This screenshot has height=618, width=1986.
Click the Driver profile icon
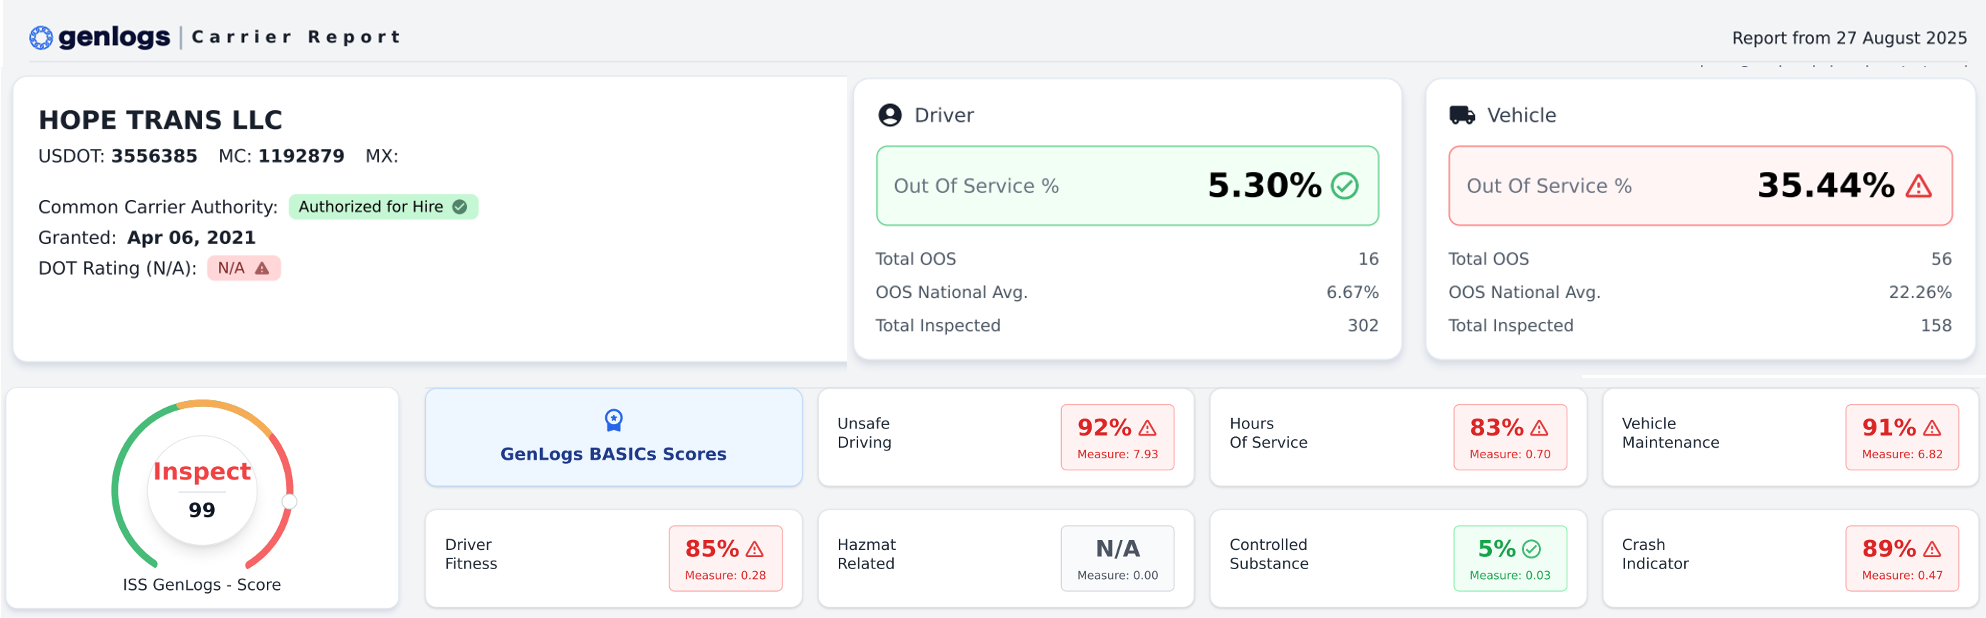(x=889, y=115)
